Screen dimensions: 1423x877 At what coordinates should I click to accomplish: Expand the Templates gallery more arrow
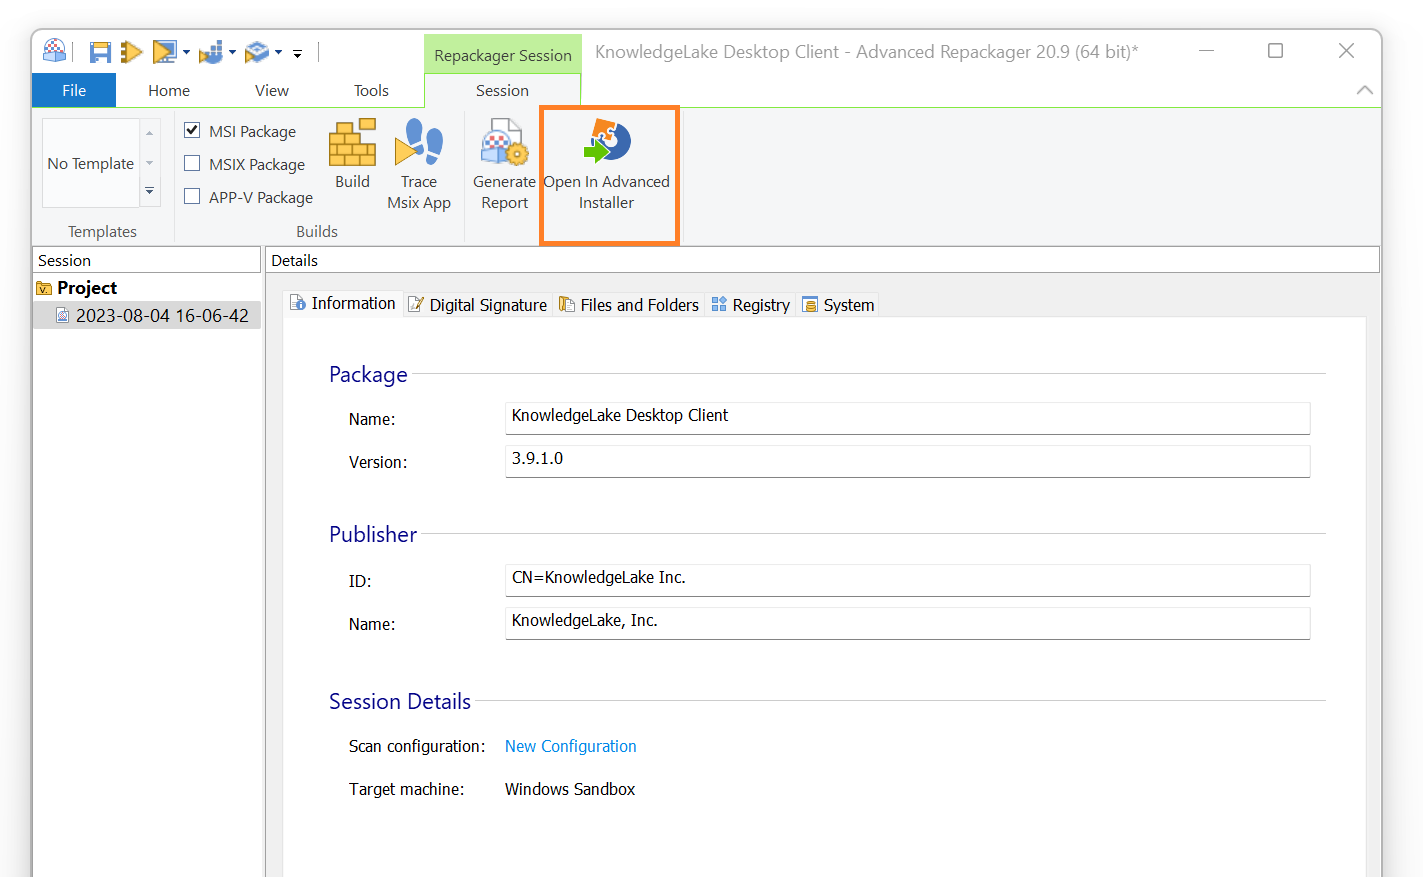pos(150,191)
